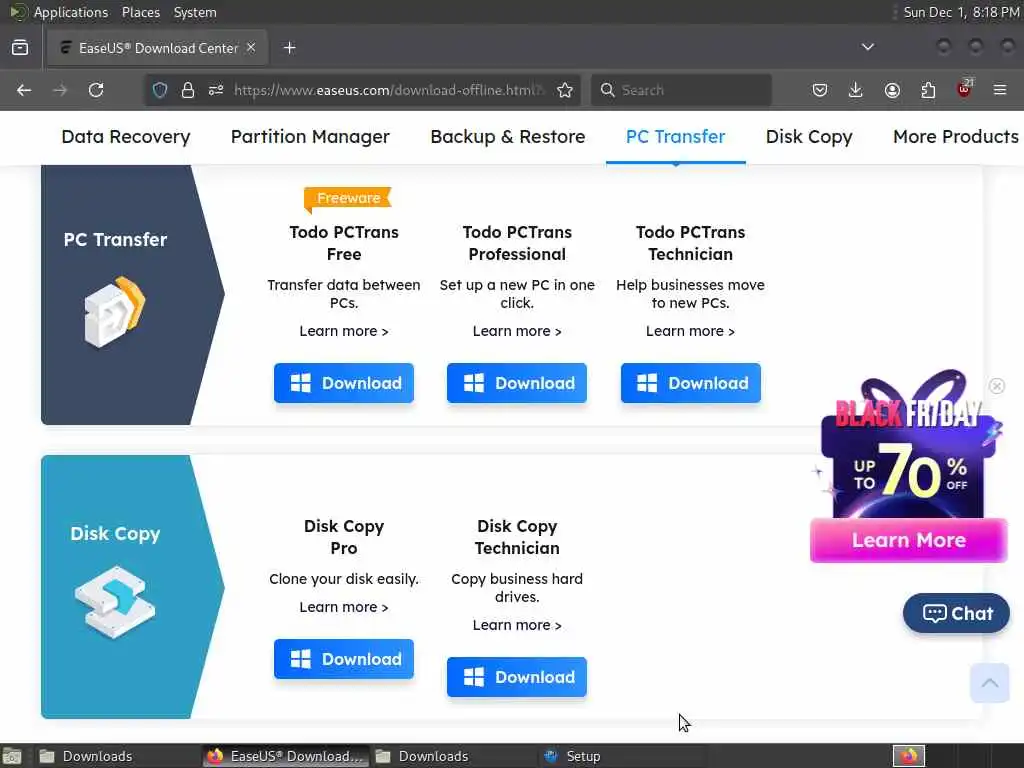Click the Disk Copy Technician title
This screenshot has height=768, width=1024.
point(517,537)
